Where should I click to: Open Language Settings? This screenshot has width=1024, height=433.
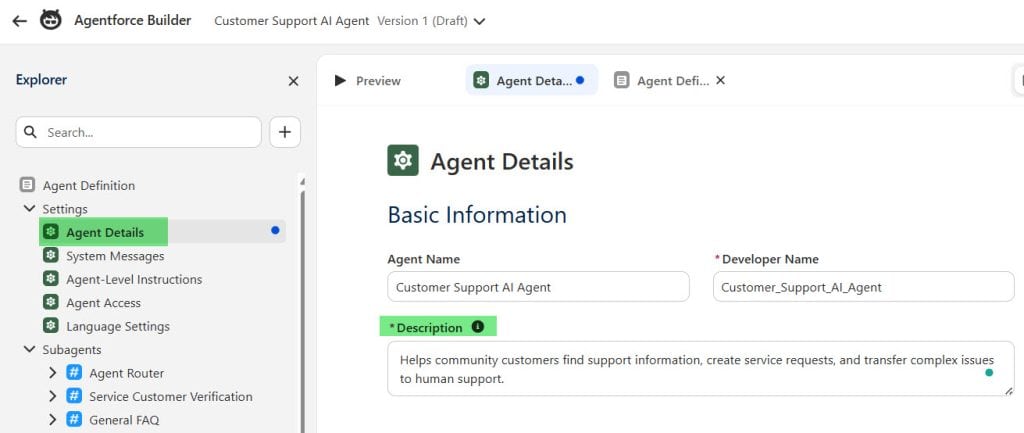118,327
